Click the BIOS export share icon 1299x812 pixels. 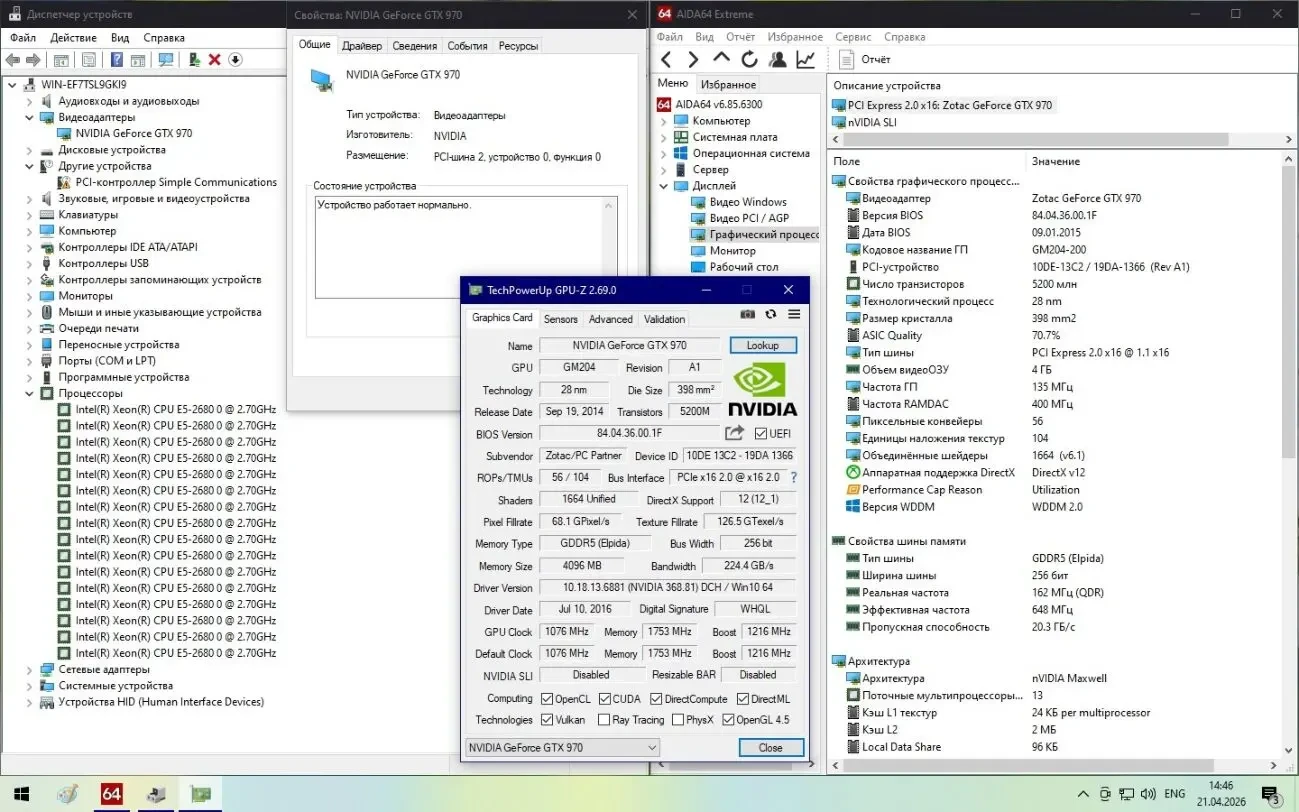(x=734, y=433)
